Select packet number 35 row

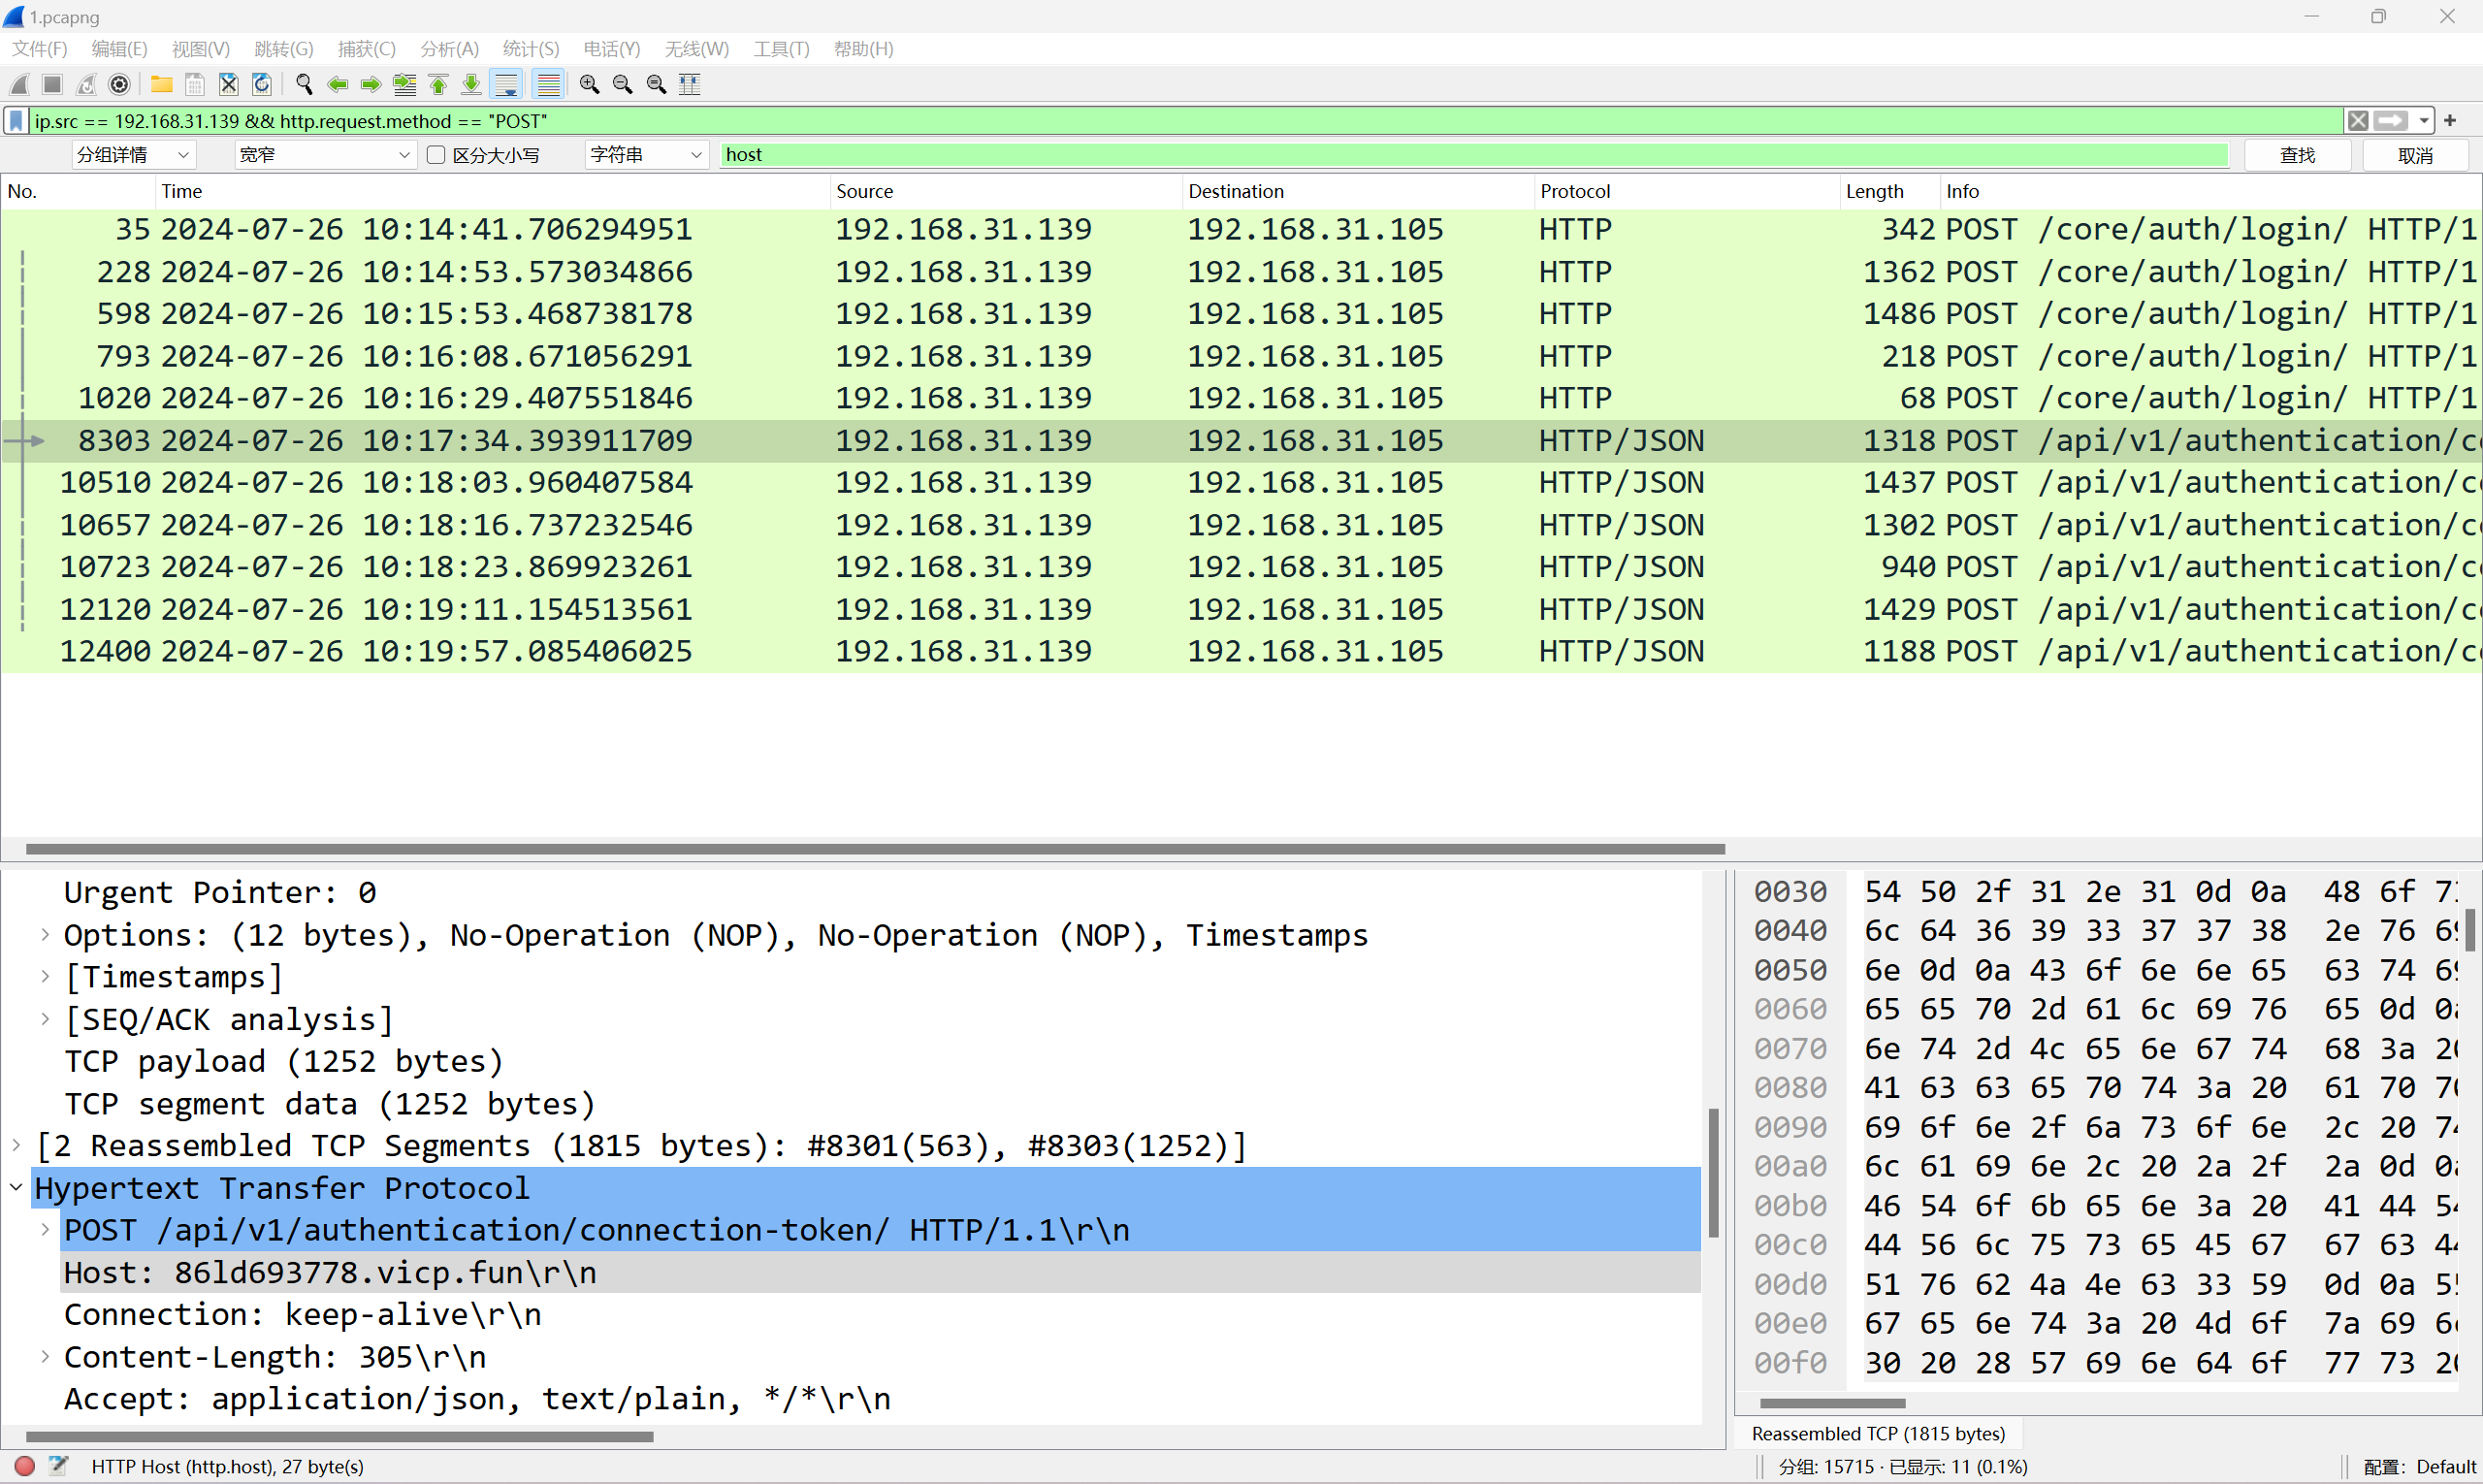[1241, 229]
